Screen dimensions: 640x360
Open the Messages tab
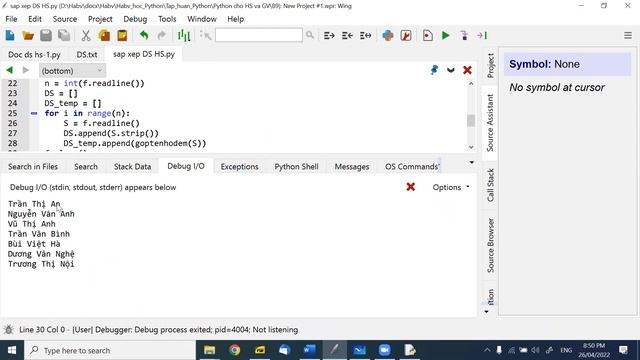(352, 167)
